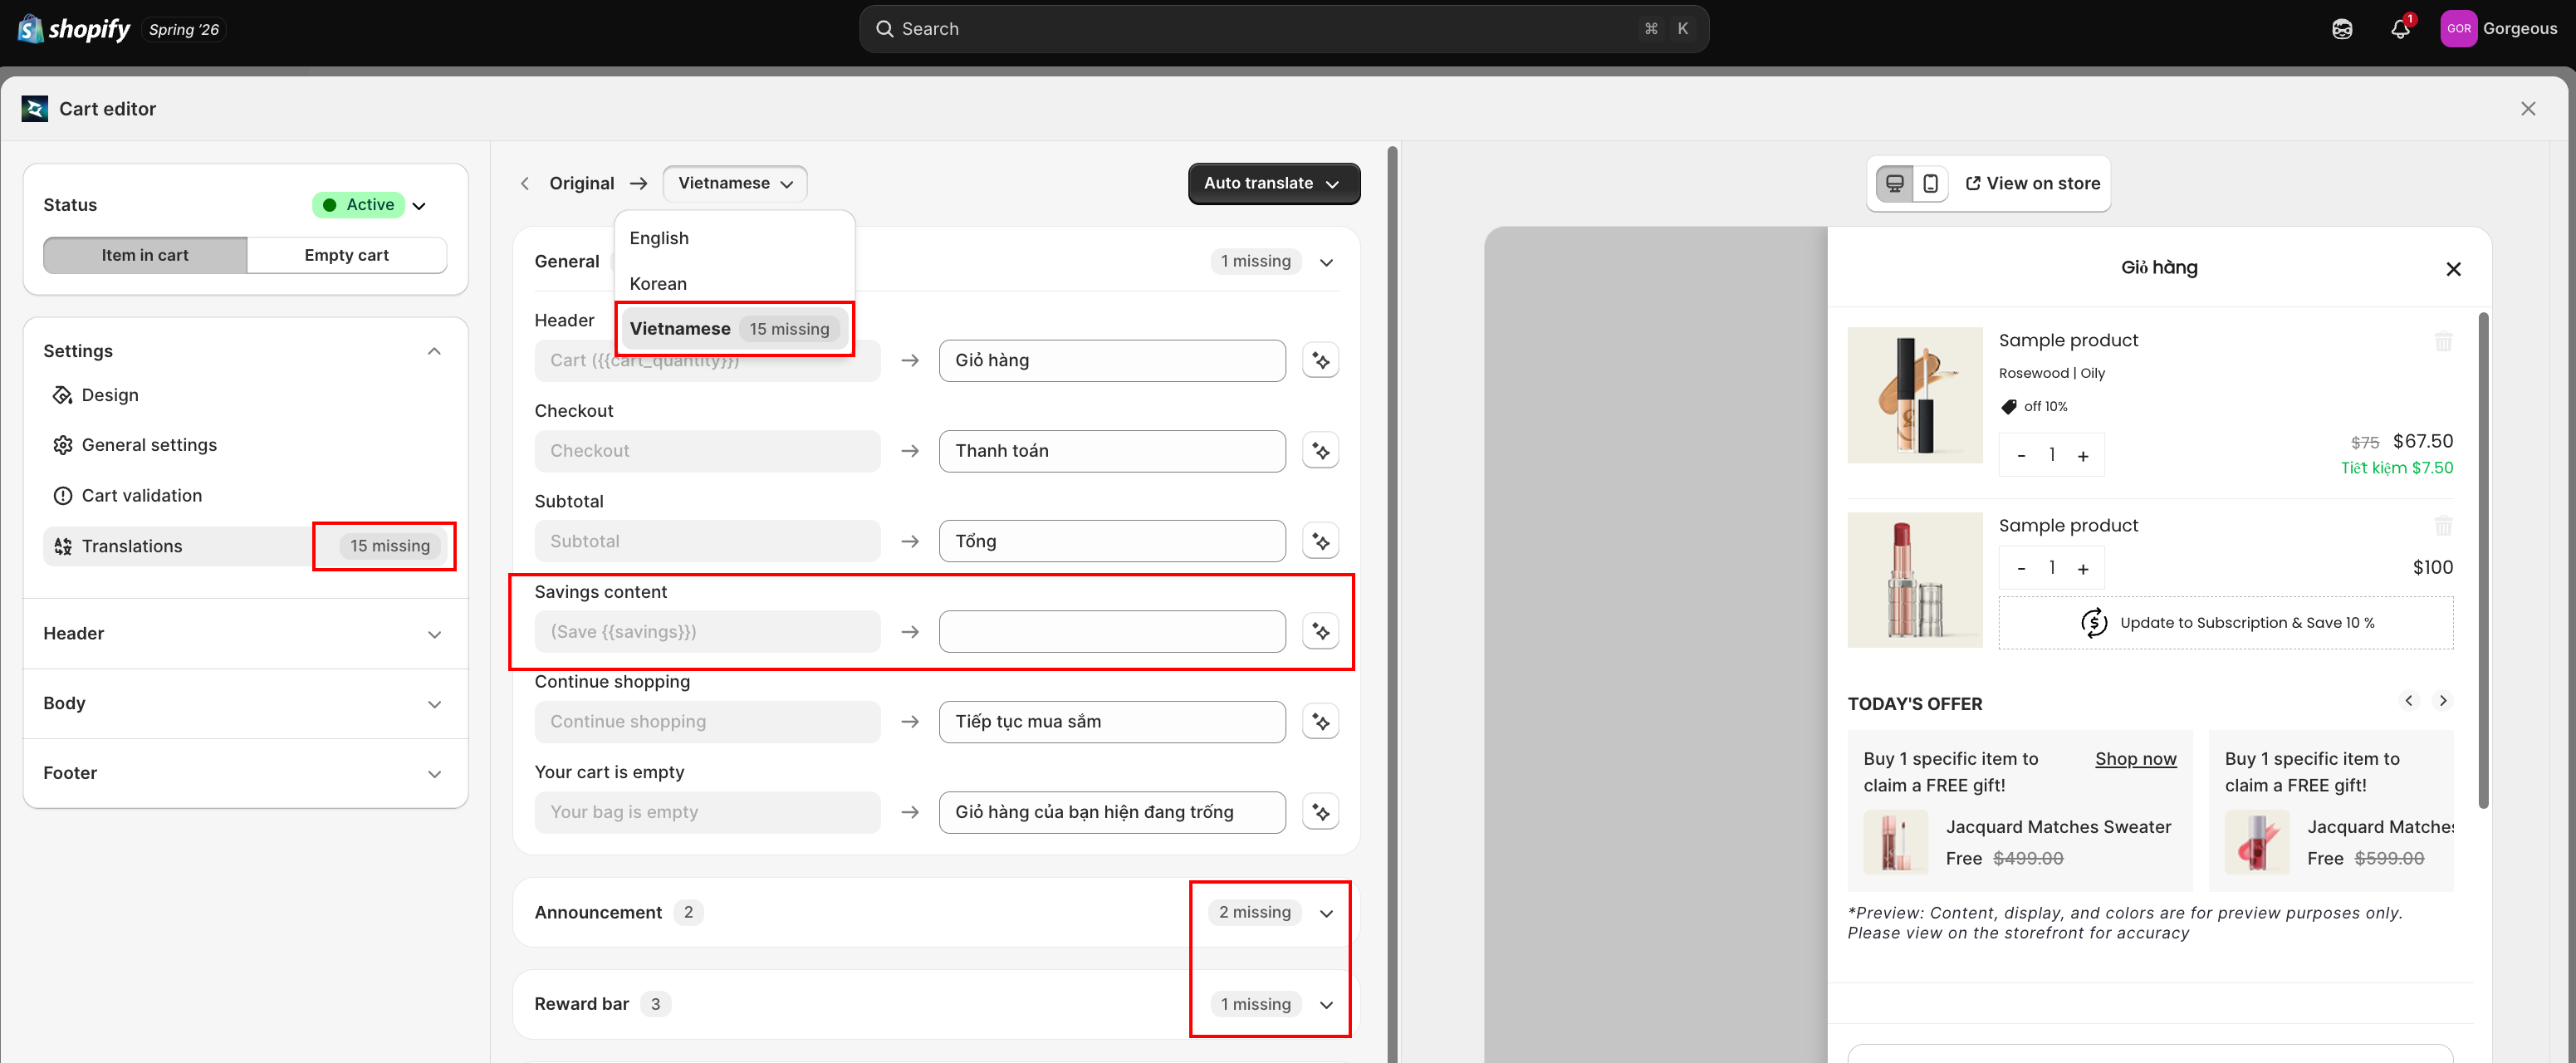Delete the first Sample product via trash icon

point(2443,341)
